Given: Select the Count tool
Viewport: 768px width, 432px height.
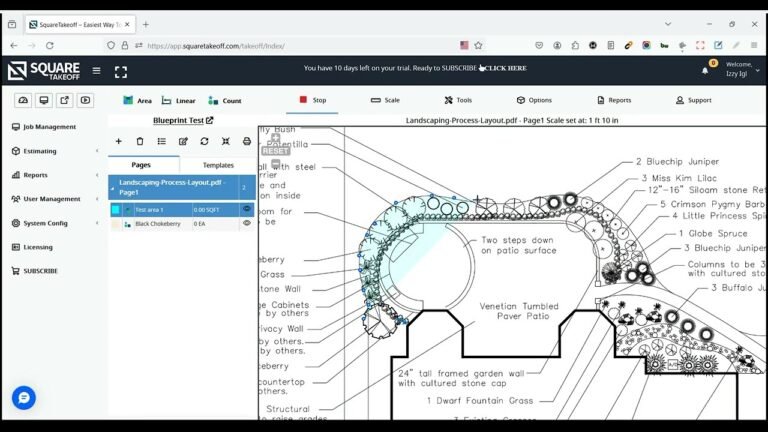Looking at the screenshot, I should pyautogui.click(x=225, y=100).
